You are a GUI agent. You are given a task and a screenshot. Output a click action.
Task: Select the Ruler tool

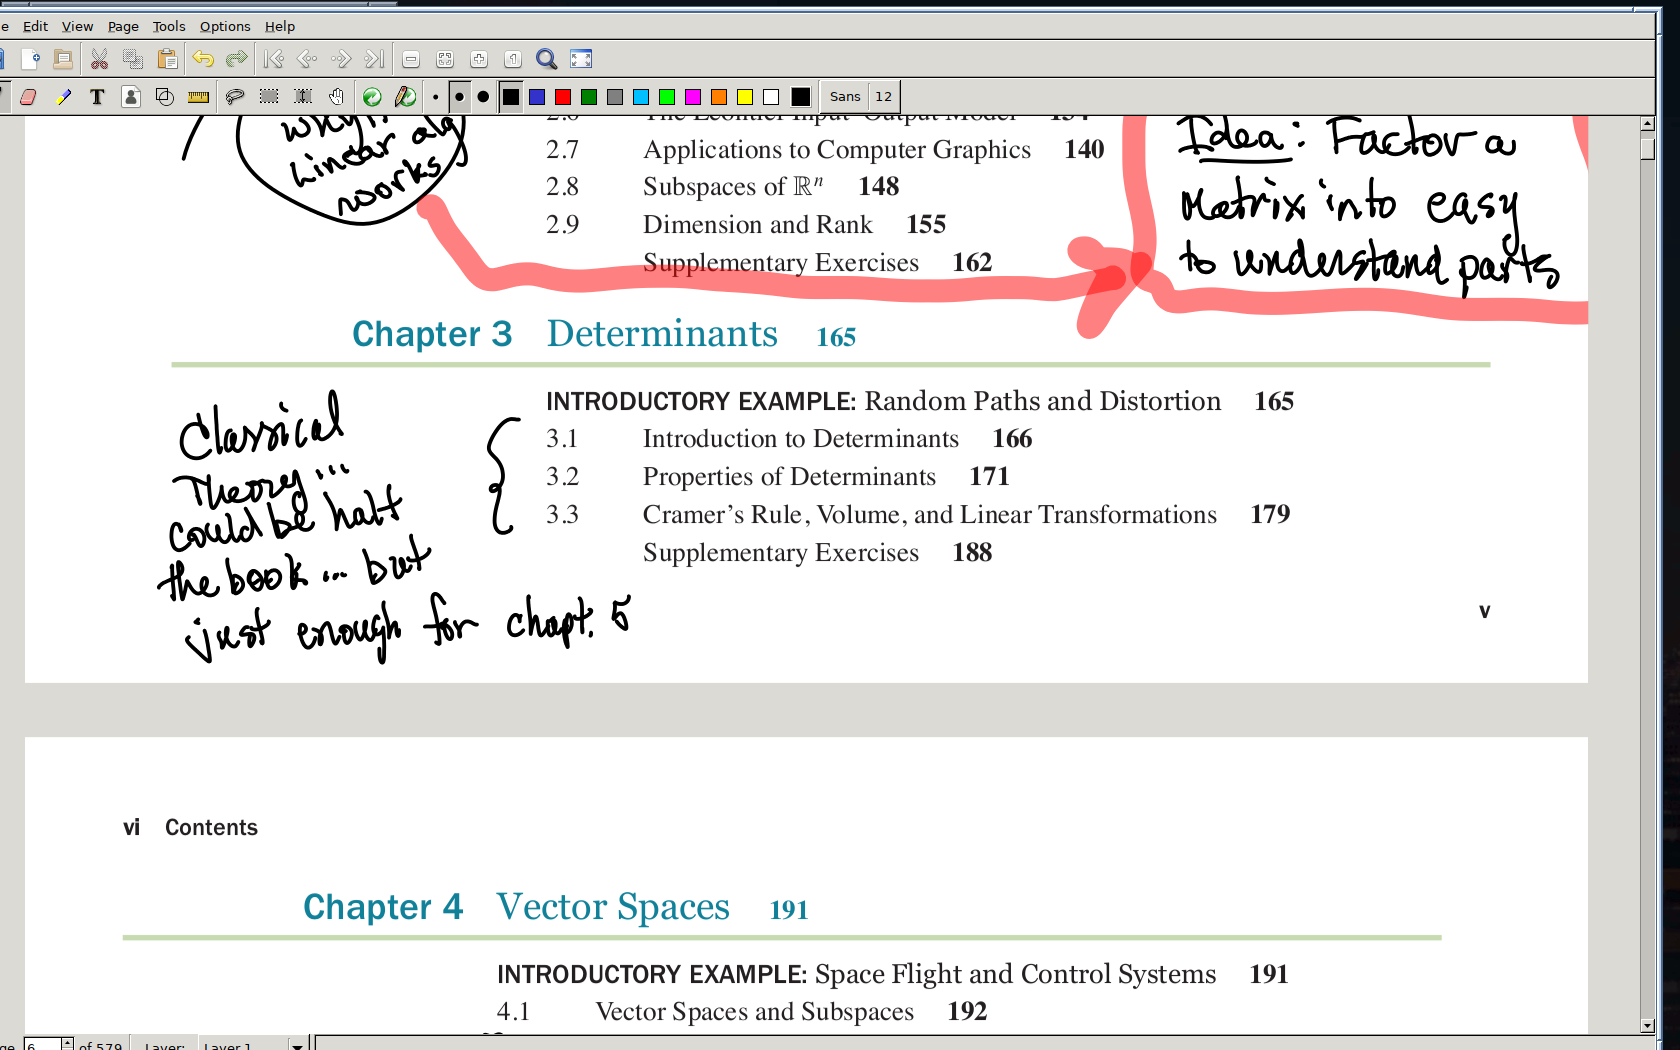(x=199, y=97)
